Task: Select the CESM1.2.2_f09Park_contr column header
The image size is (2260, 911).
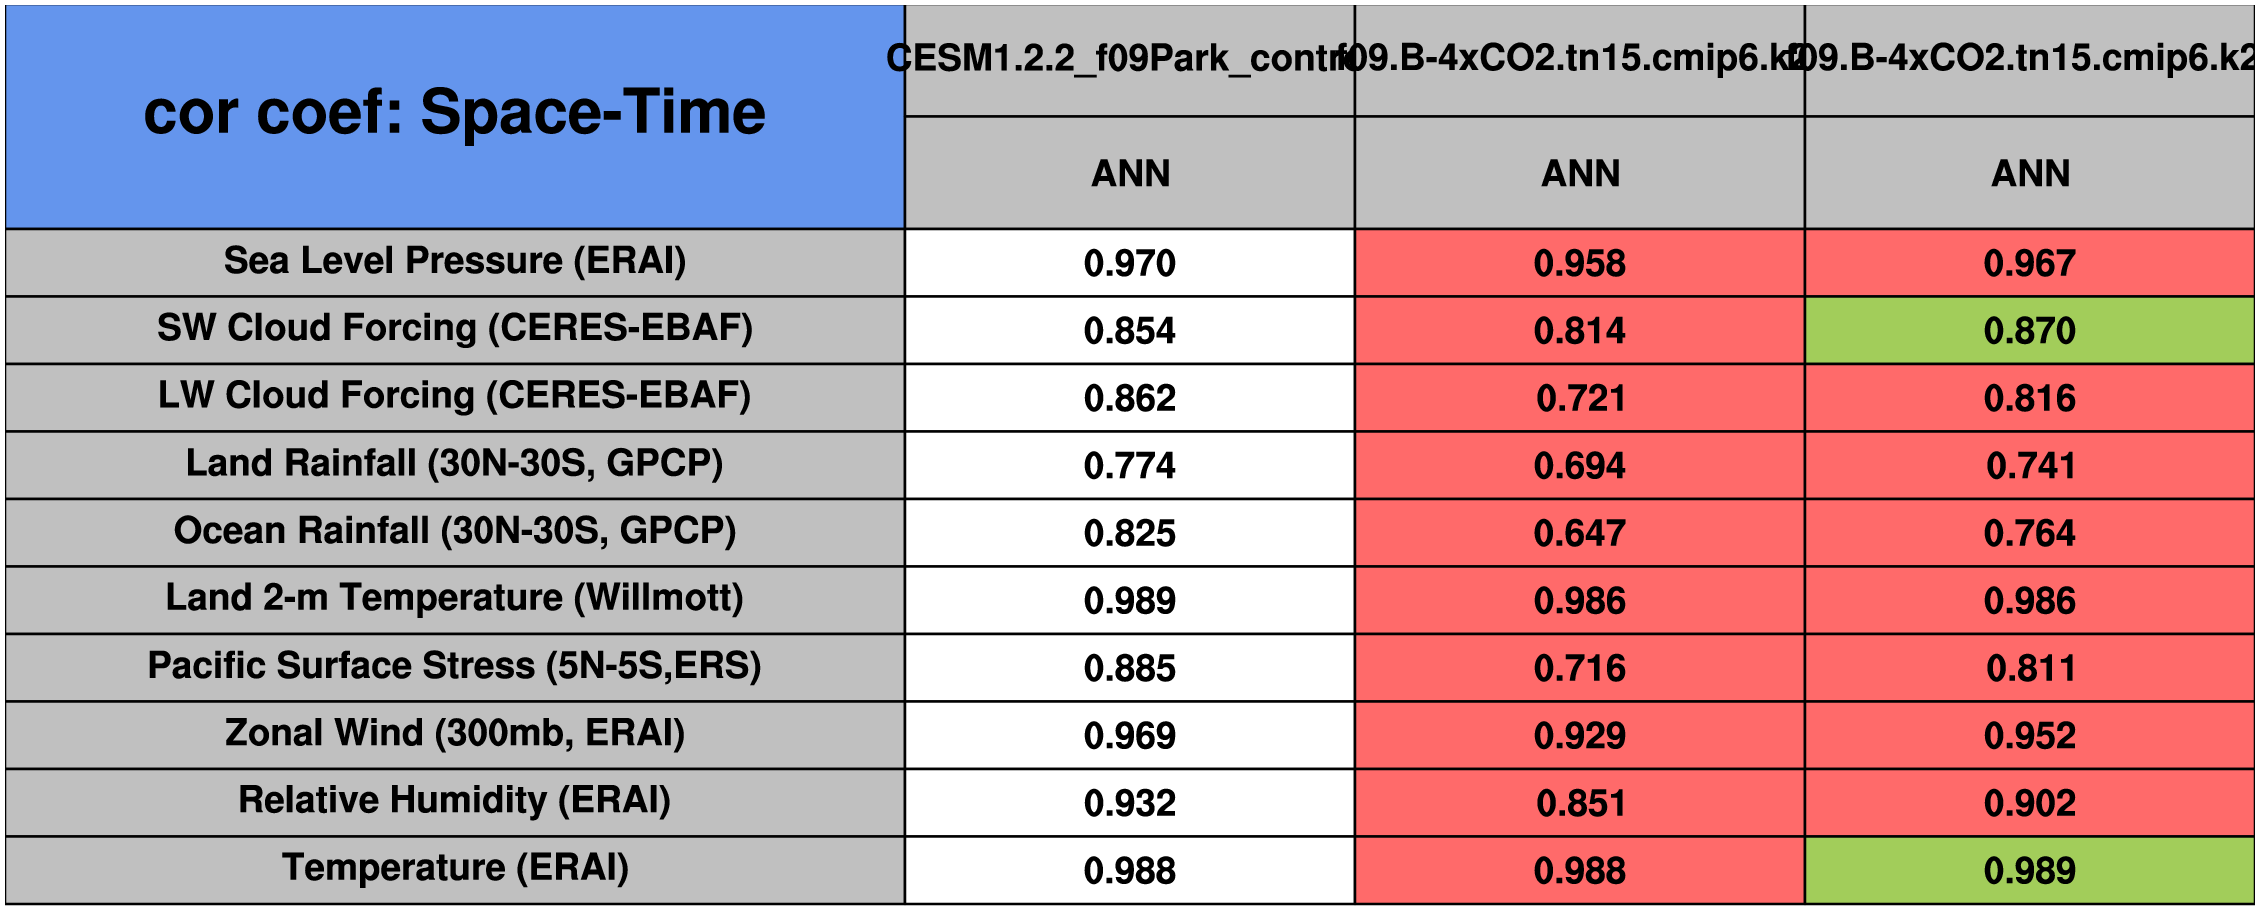Action: coord(1130,59)
